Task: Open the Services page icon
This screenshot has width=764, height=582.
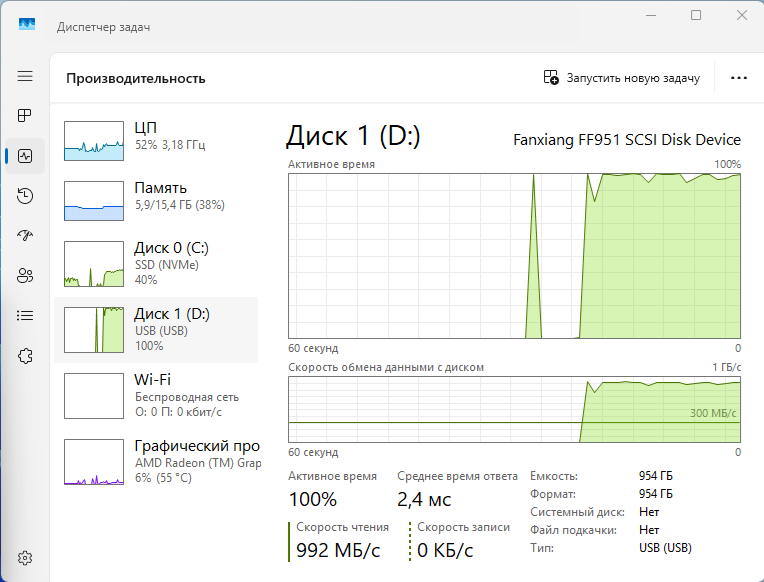Action: point(25,356)
